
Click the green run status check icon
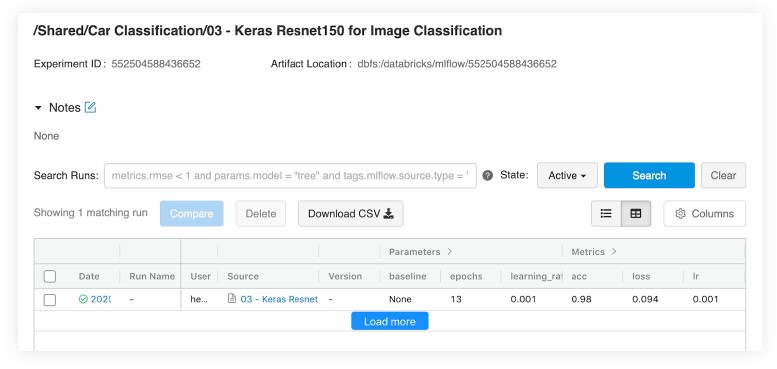[83, 299]
